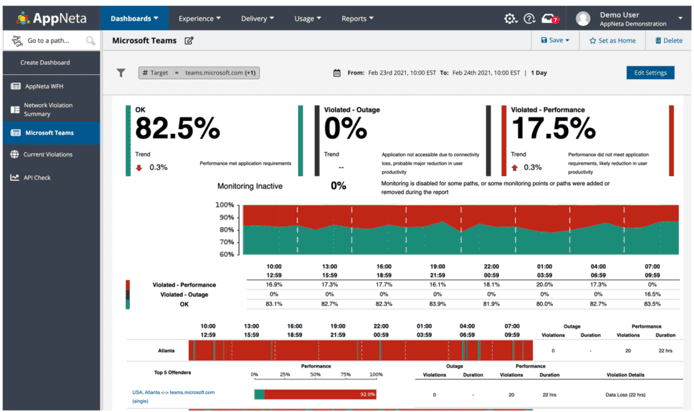This screenshot has width=694, height=412.
Task: Click the edit icon beside Microsoft Teams title
Action: (x=189, y=41)
